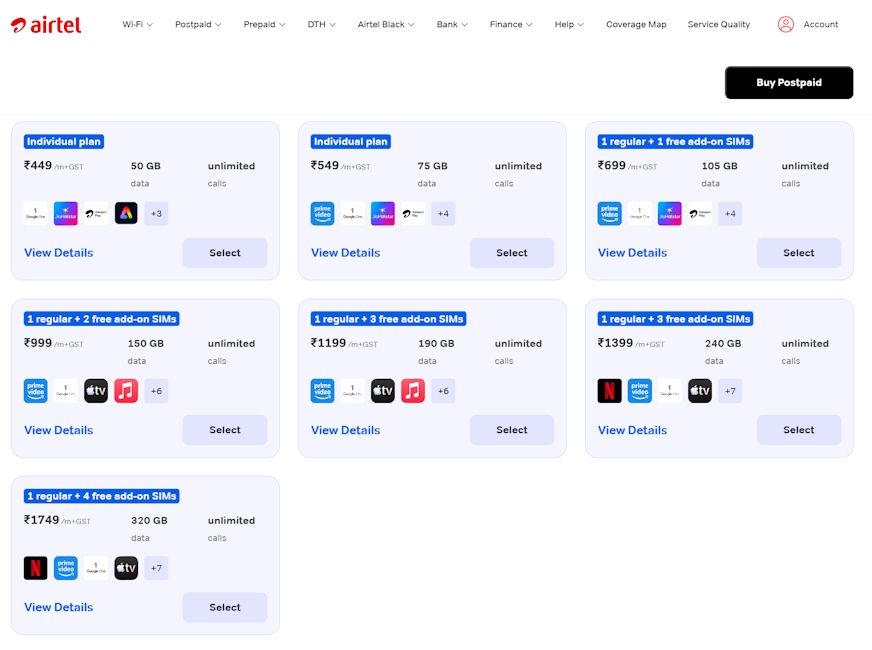
Task: Click the JioHotstar icon in ₹549 plan
Action: pyautogui.click(x=383, y=213)
